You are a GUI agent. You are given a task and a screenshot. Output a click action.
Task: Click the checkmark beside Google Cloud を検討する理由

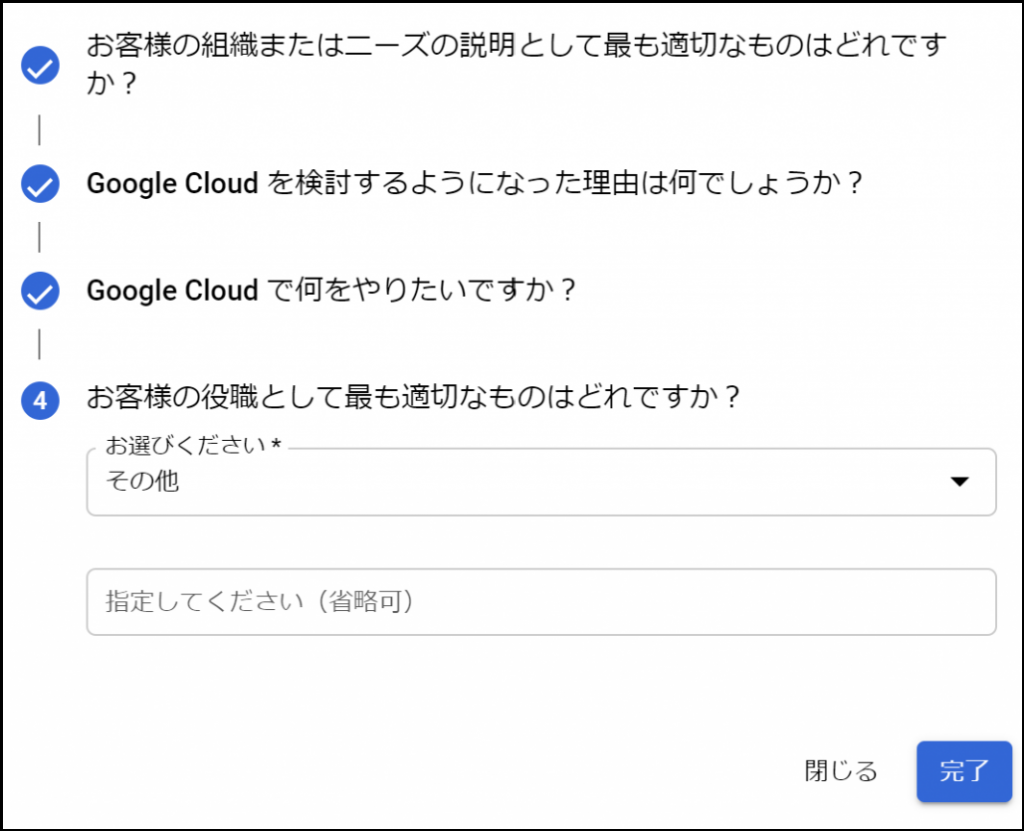[x=40, y=184]
